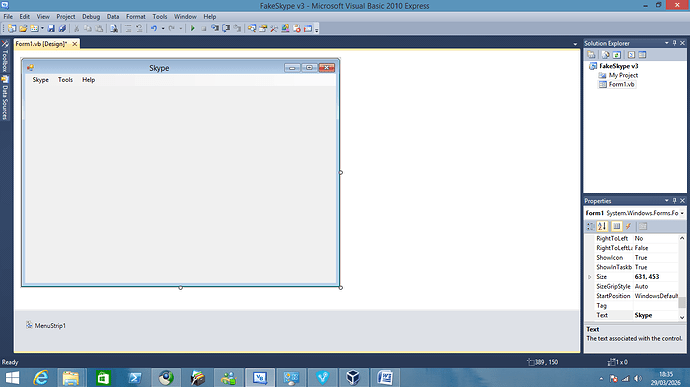The width and height of the screenshot is (690, 387).
Task: Open Solution Explorer from the main toolbar
Action: 251,29
